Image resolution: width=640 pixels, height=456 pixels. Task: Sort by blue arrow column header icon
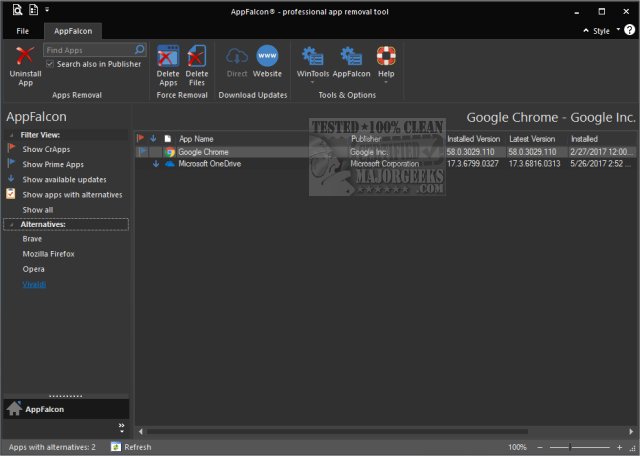(x=153, y=138)
